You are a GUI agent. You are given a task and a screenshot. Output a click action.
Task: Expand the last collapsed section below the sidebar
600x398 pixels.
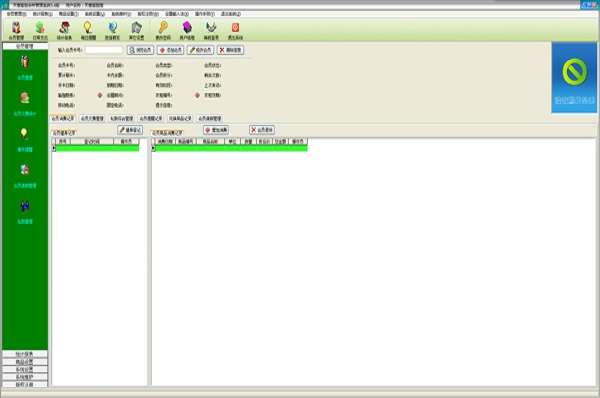point(25,384)
